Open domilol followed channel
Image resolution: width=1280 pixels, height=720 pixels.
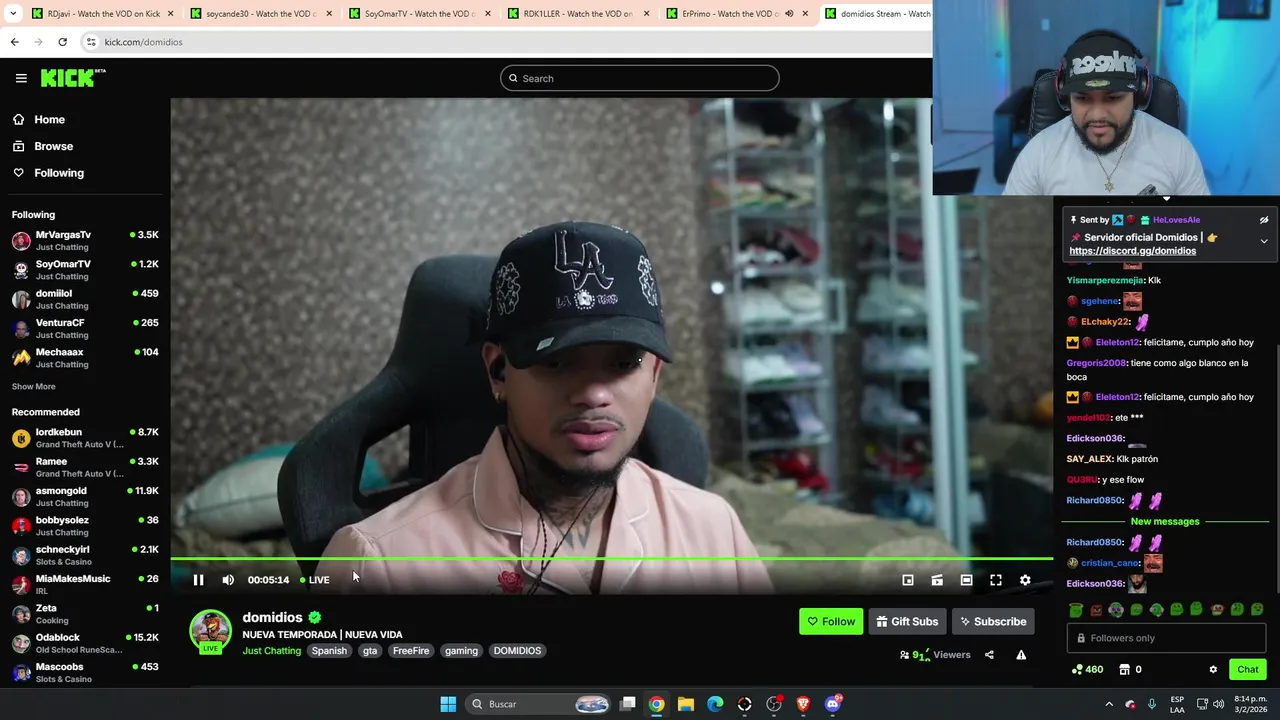(85, 299)
